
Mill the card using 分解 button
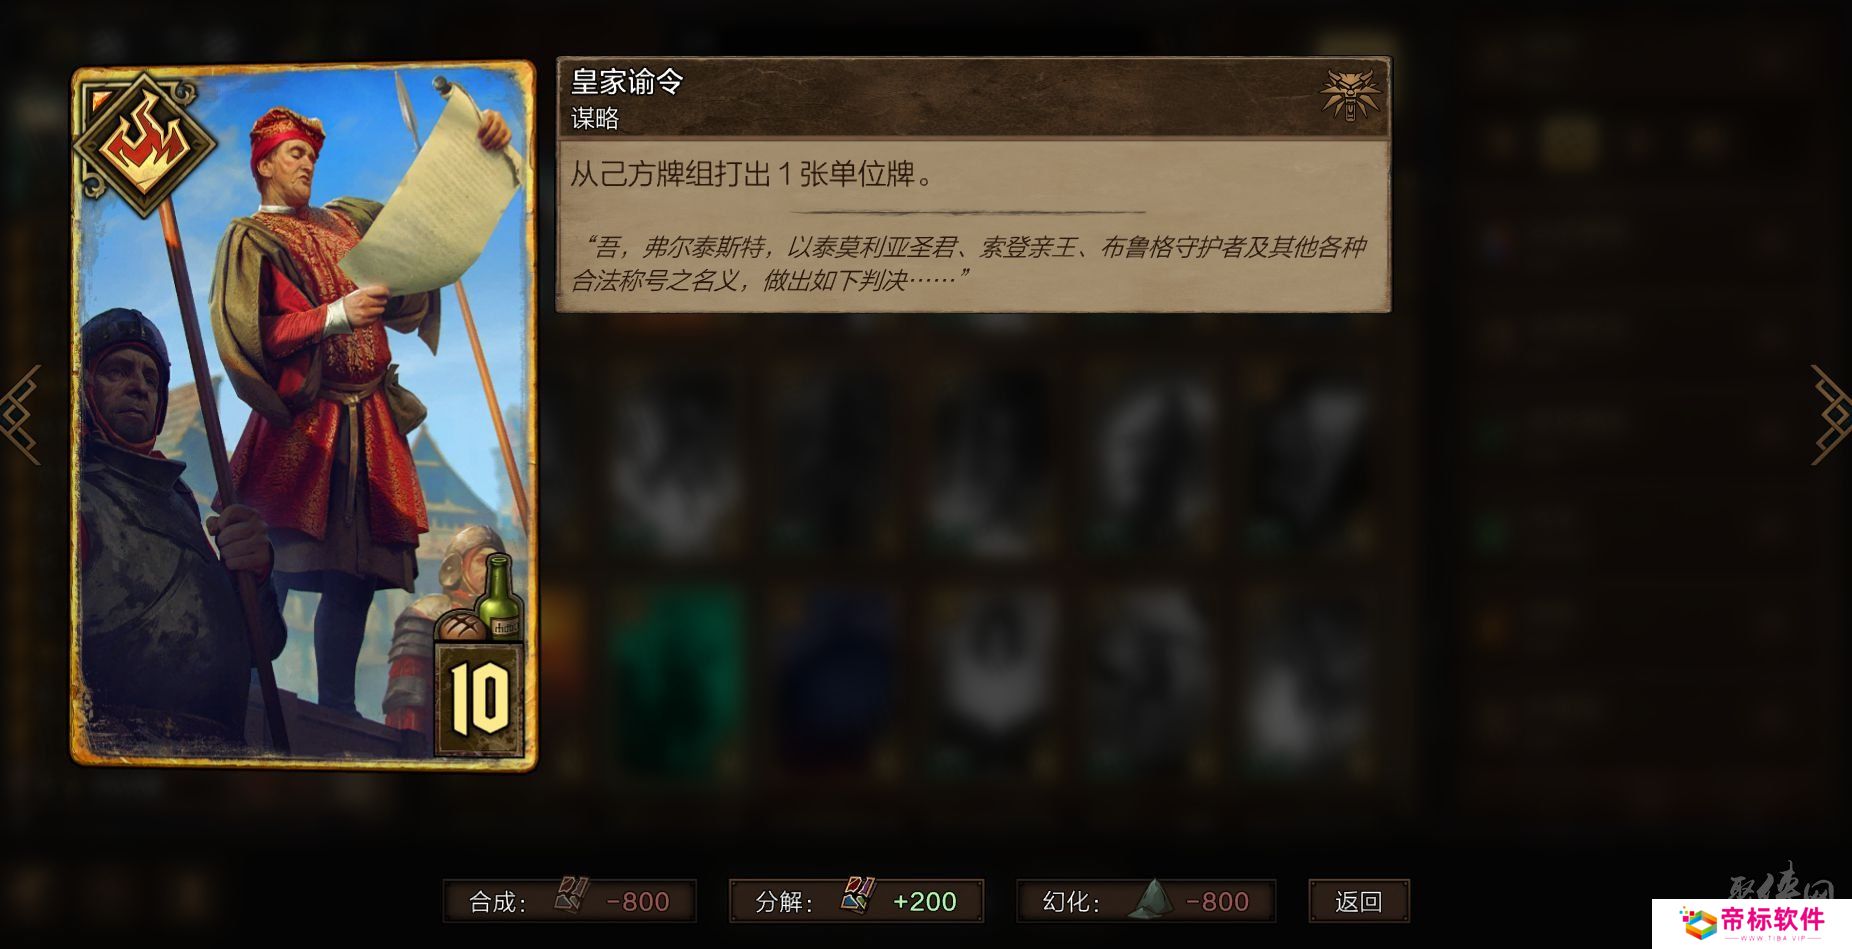tap(856, 901)
